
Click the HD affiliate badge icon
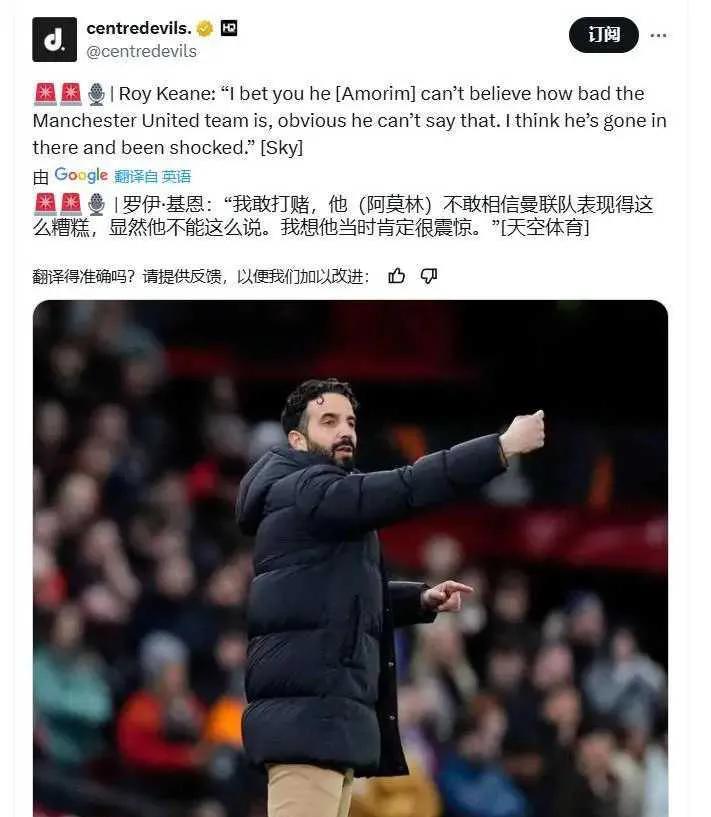point(229,28)
